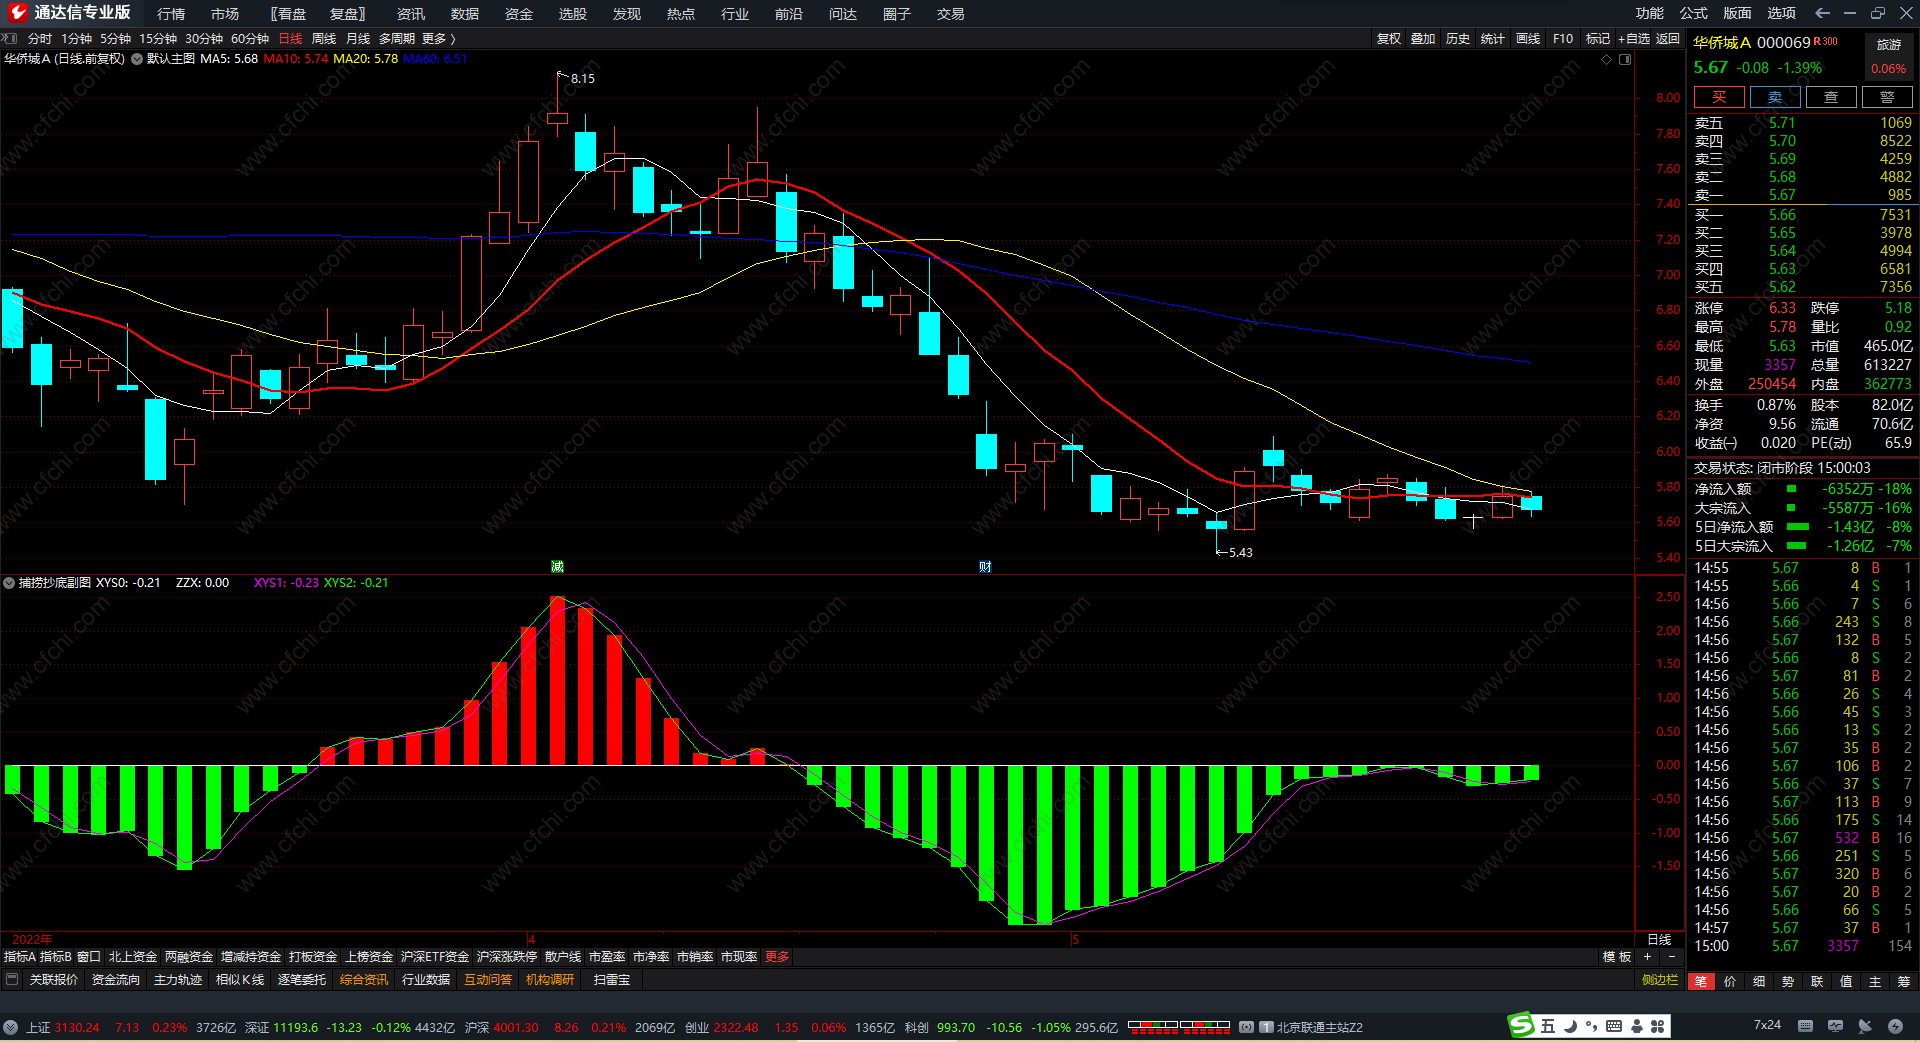The width and height of the screenshot is (1920, 1042).
Task: Click the circle icon beside 捕捞抄底副图
Action: click(9, 583)
